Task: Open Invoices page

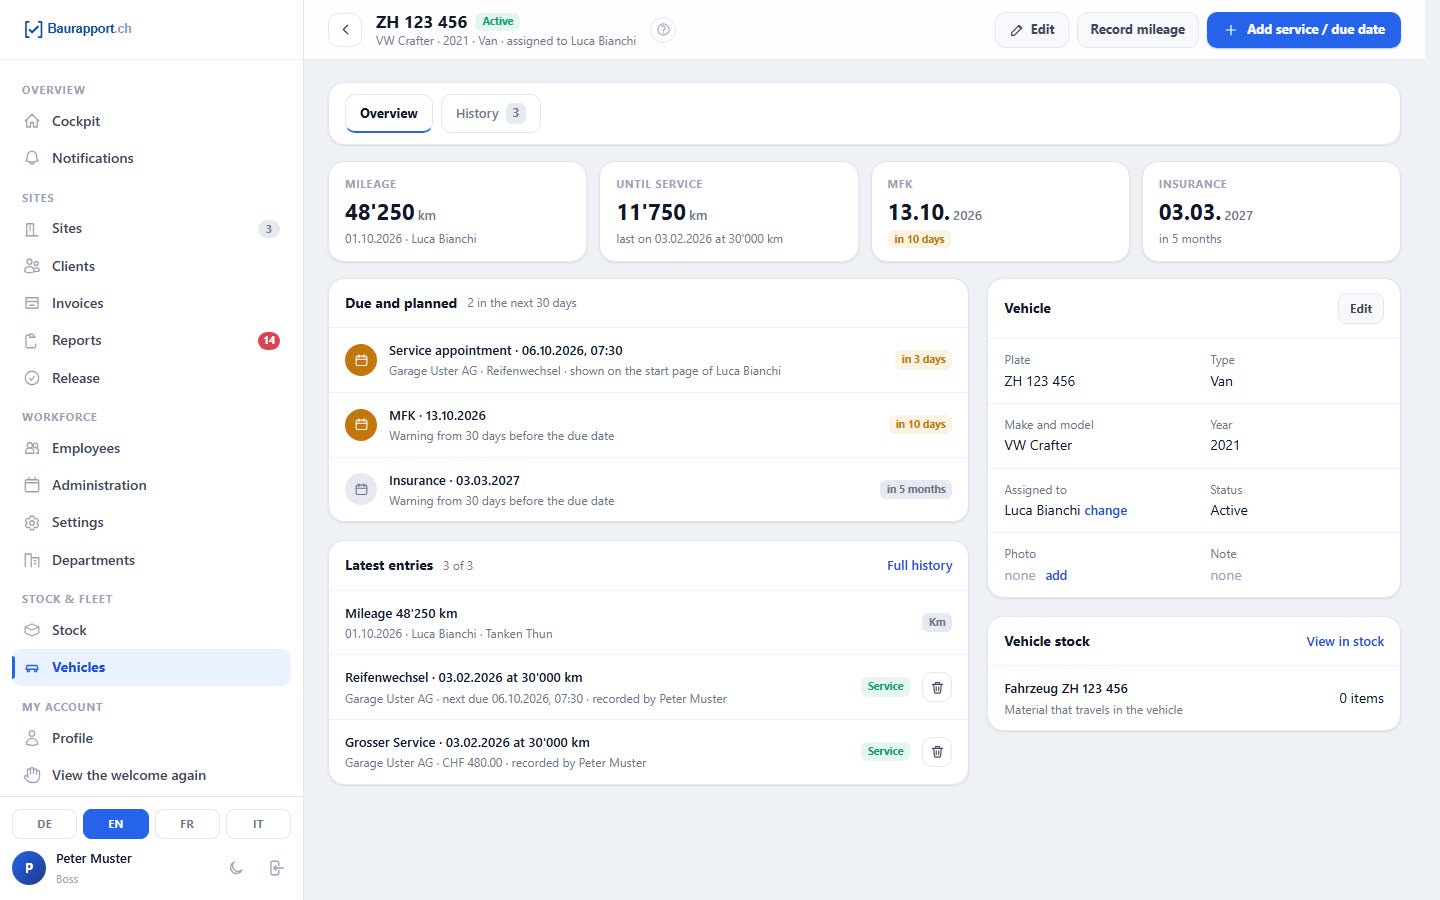Action: (151, 303)
